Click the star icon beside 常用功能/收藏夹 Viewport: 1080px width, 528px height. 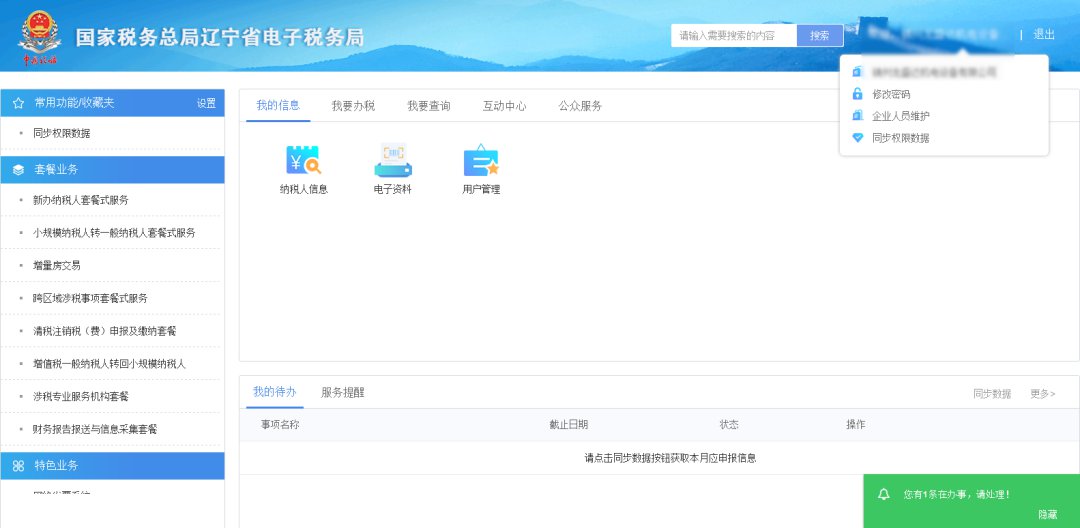[18, 103]
